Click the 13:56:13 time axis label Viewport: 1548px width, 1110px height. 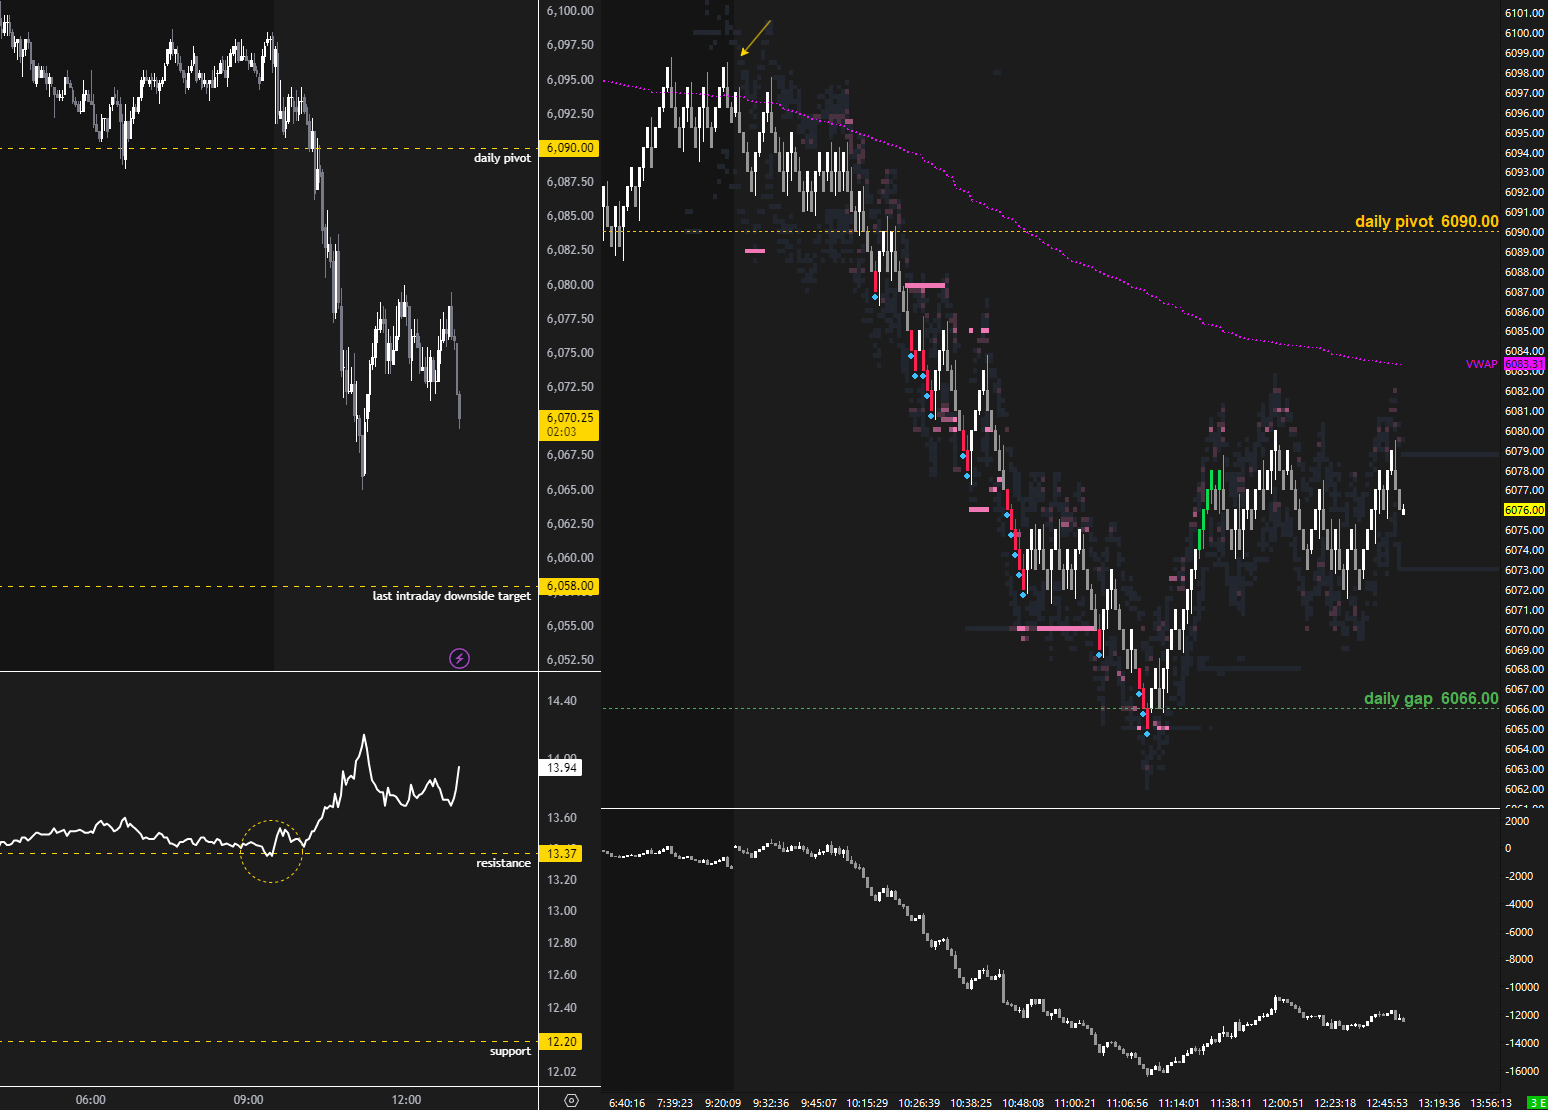click(1491, 1103)
